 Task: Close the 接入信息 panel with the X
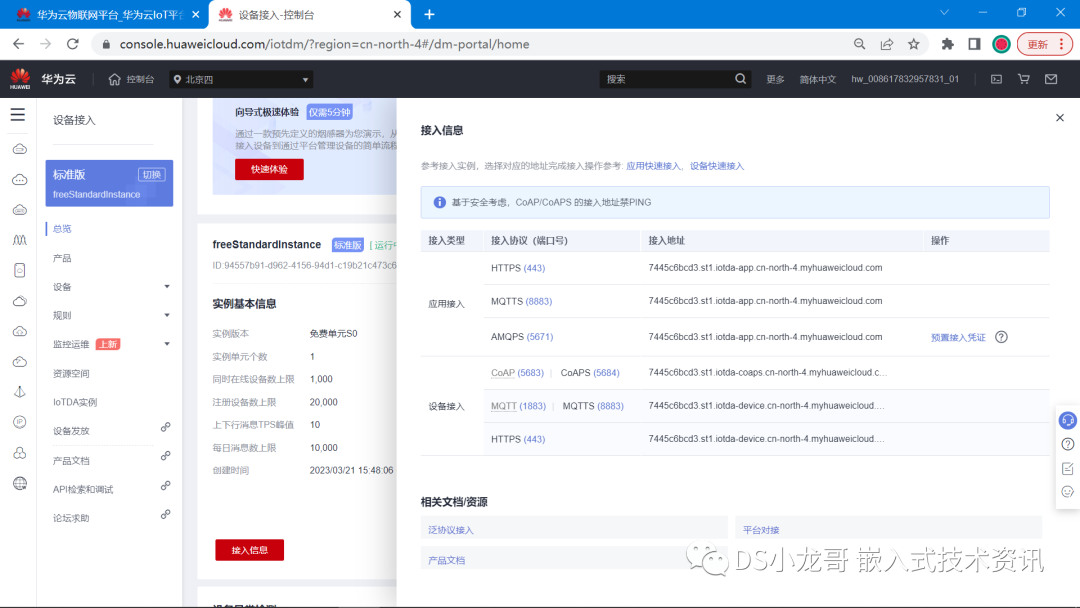pyautogui.click(x=1060, y=117)
